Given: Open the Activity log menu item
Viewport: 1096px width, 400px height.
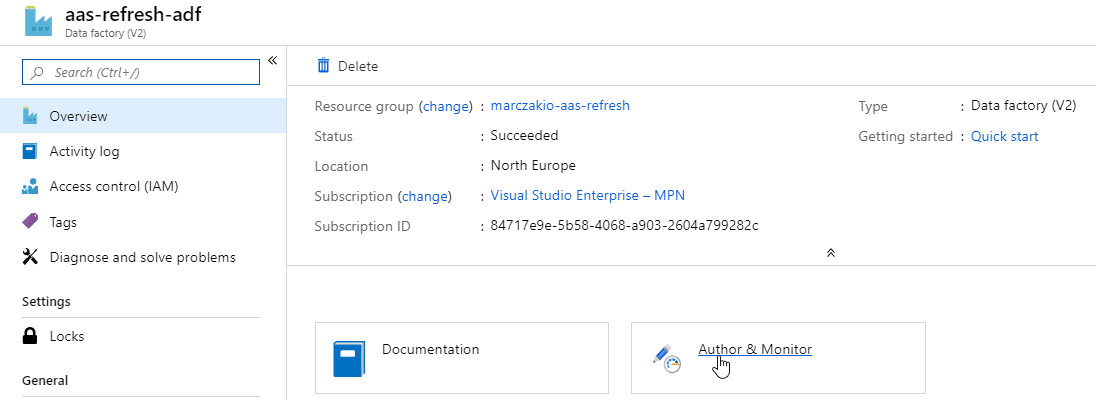Looking at the screenshot, I should 84,152.
